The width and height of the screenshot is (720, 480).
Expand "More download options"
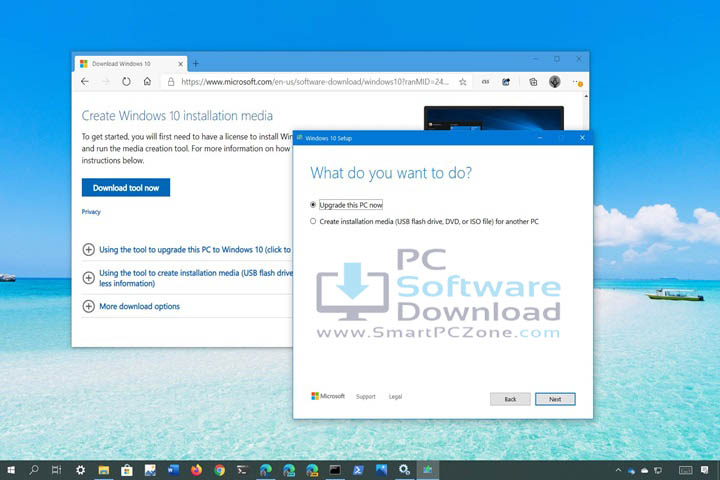[x=131, y=306]
